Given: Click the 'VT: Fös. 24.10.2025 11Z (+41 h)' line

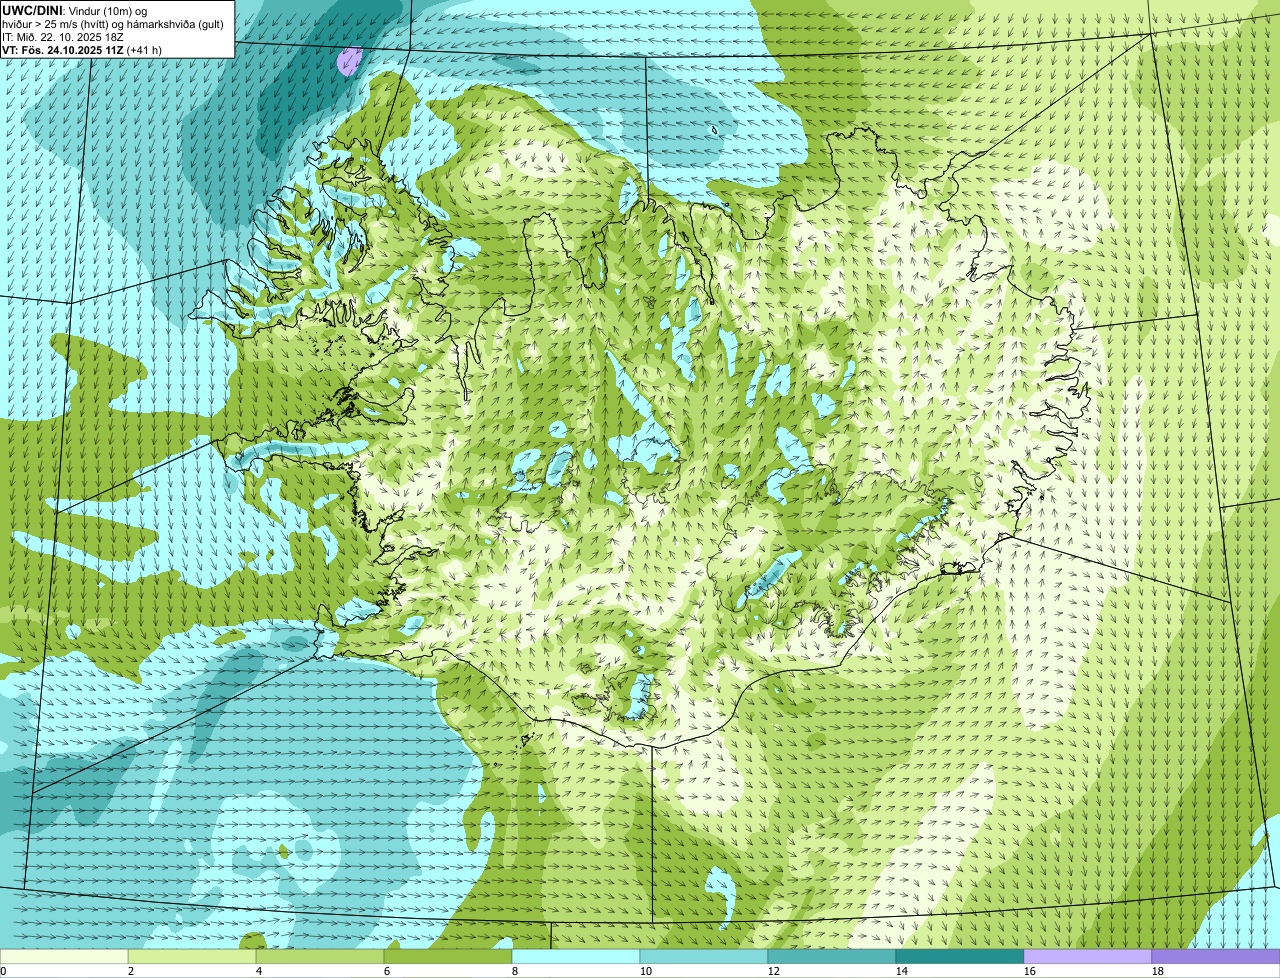Looking at the screenshot, I should tap(82, 49).
